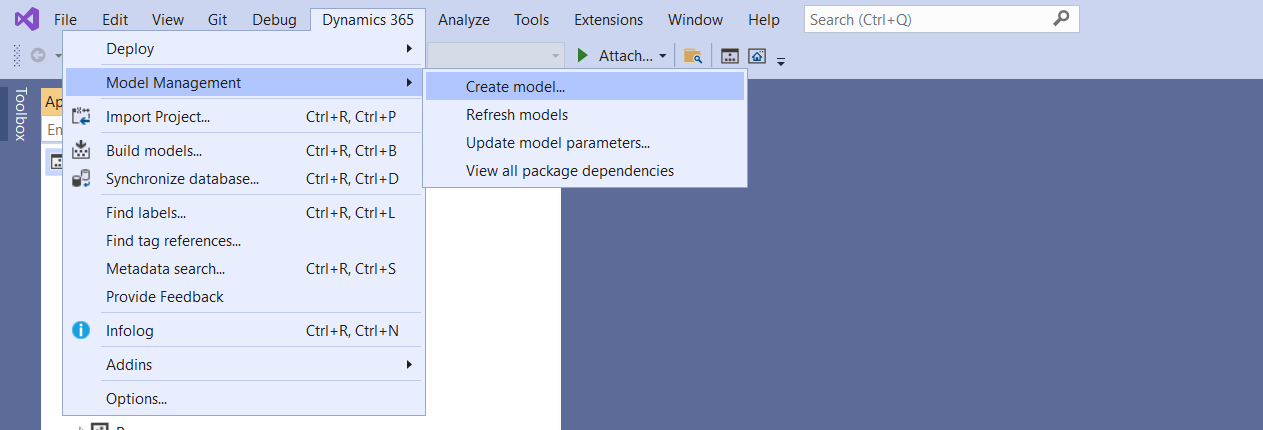The image size is (1263, 430).
Task: Click the Ctrl+R, Ctrl+D shortcut text
Action: (352, 178)
